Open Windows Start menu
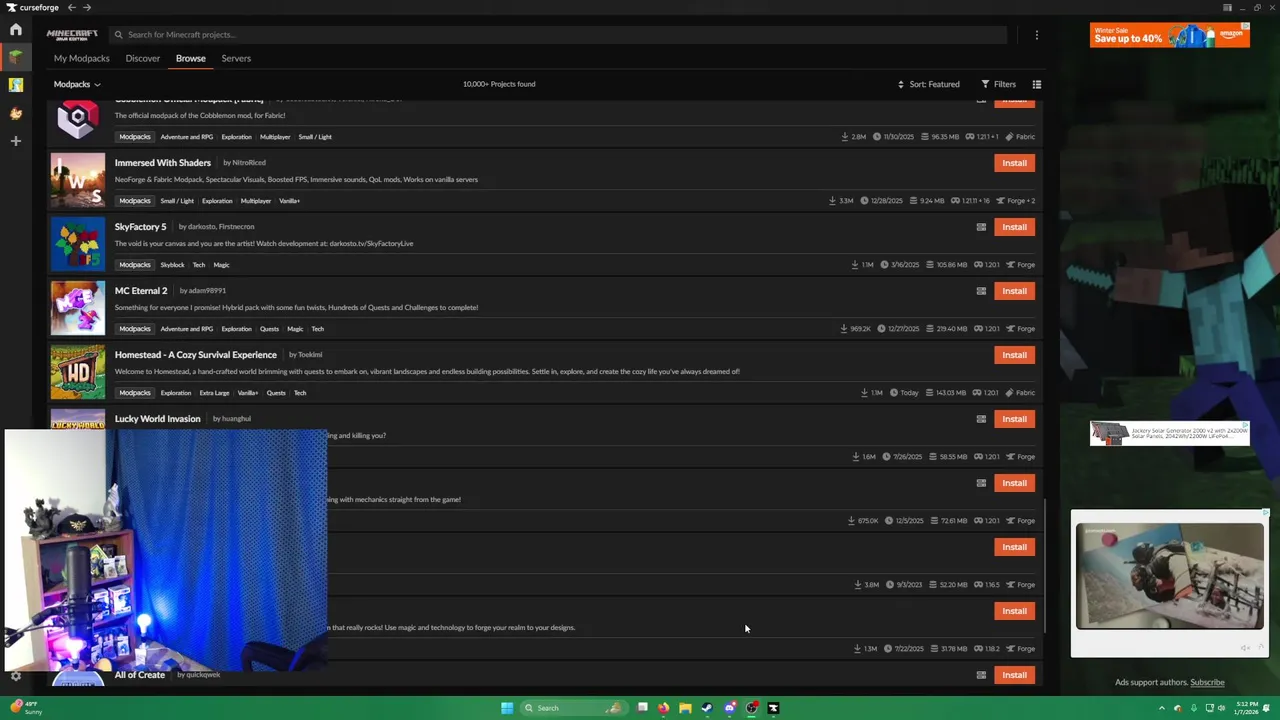 [x=507, y=708]
